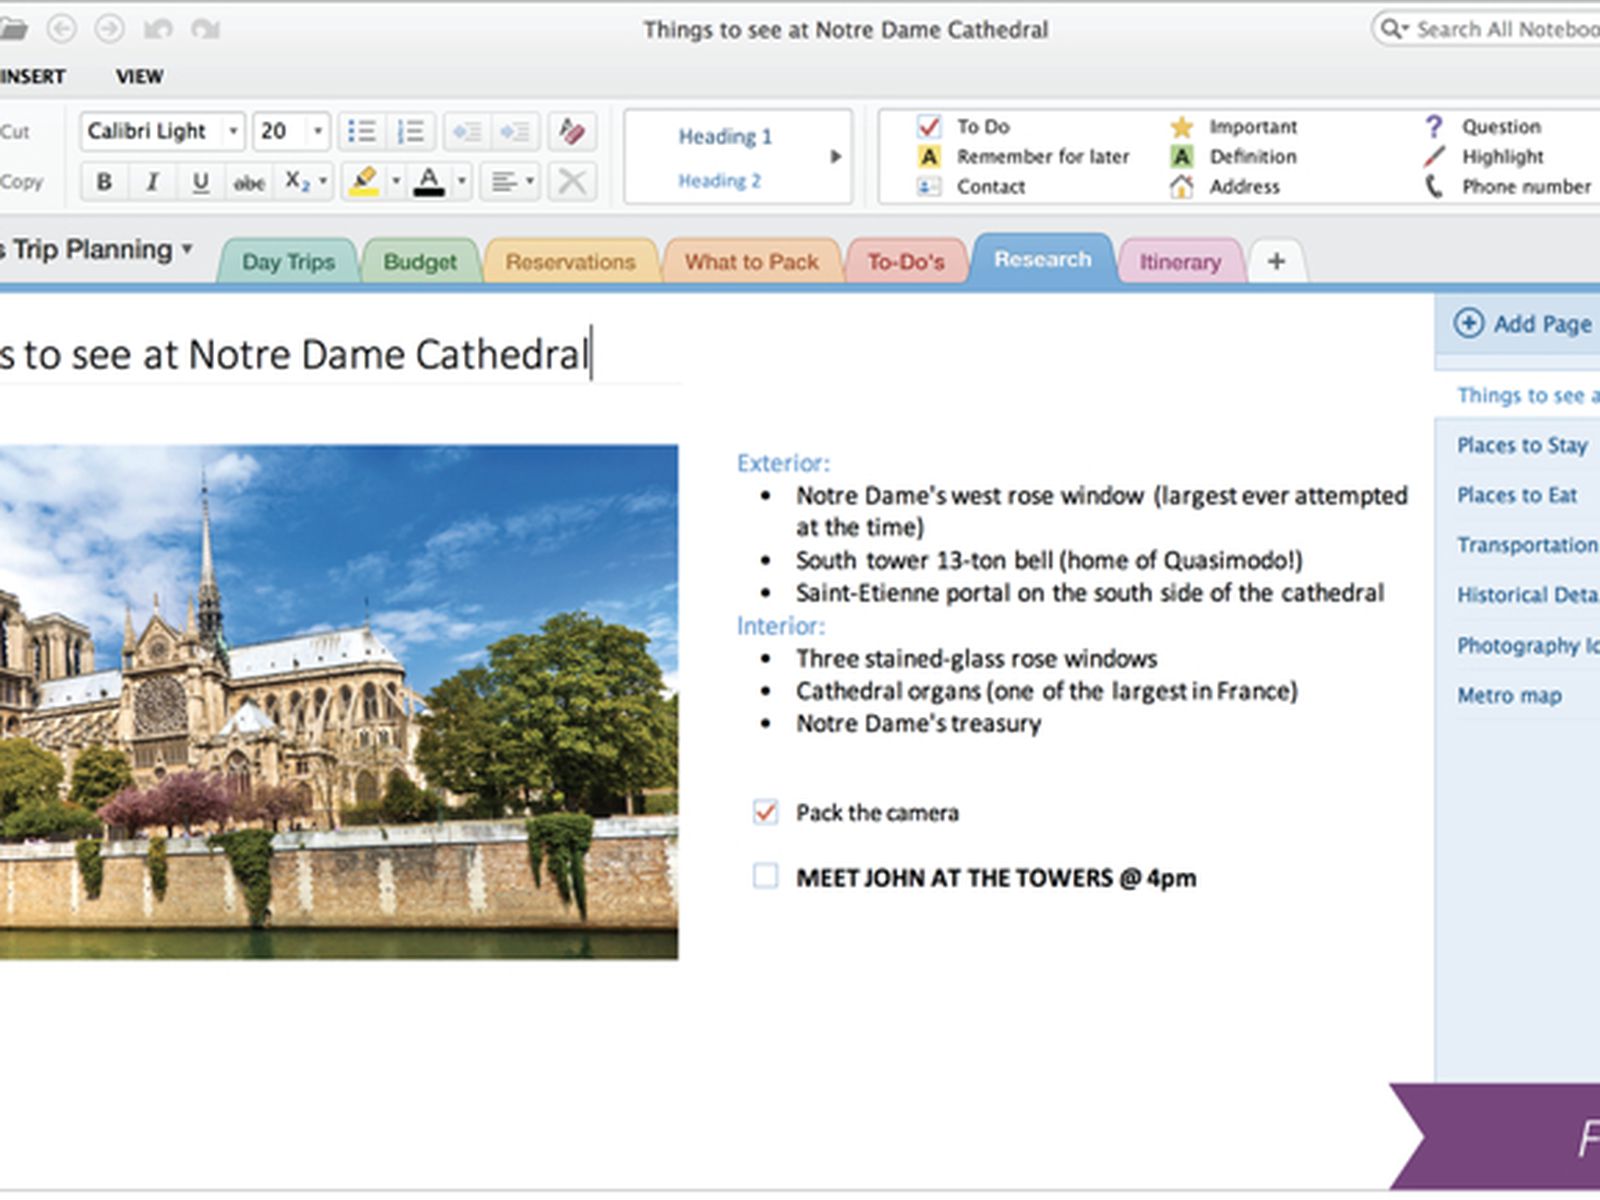The height and width of the screenshot is (1200, 1600).
Task: Apply the Heading 1 style
Action: [725, 137]
